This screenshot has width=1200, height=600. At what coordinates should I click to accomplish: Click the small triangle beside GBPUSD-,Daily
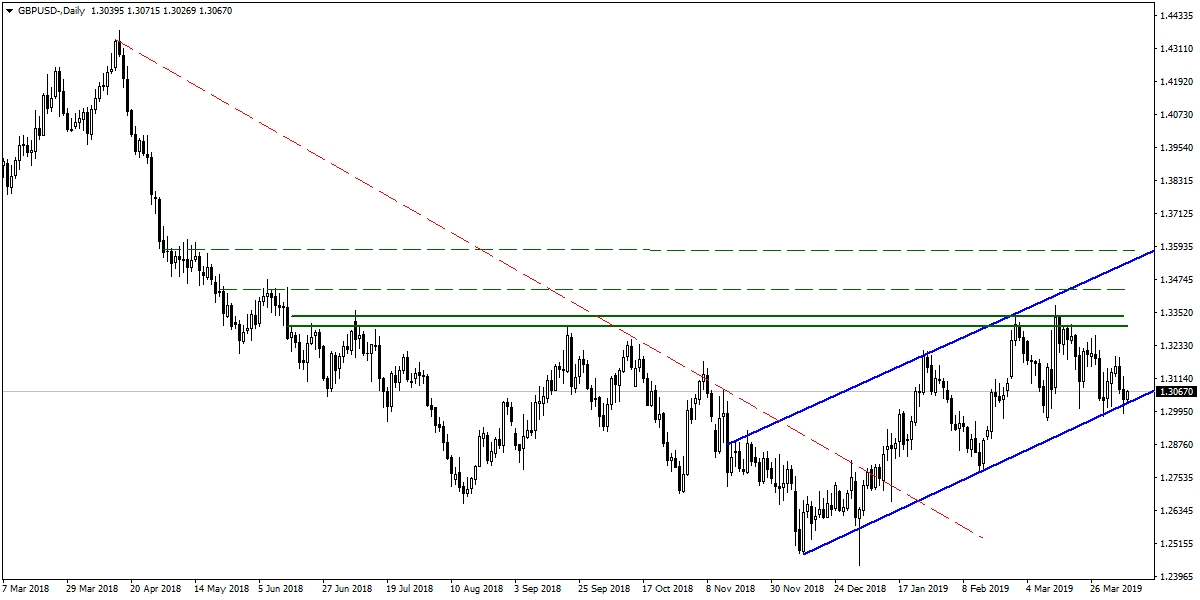point(9,9)
